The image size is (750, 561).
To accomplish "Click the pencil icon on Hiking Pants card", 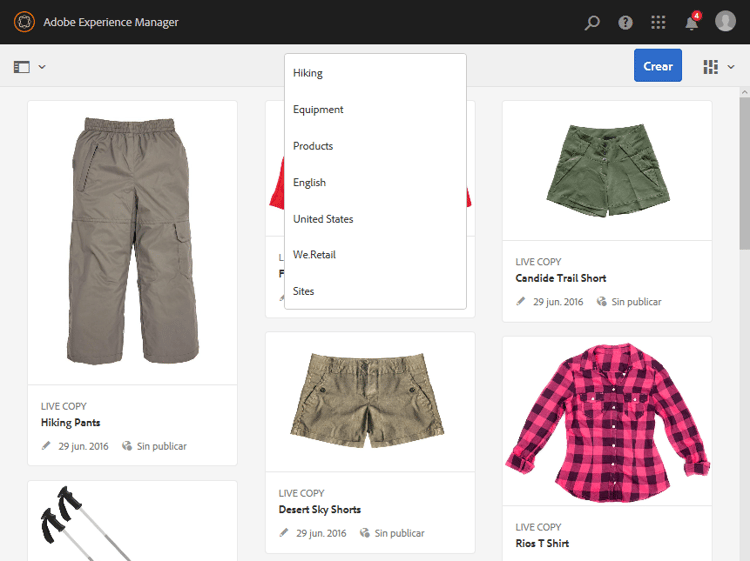I will [x=46, y=446].
